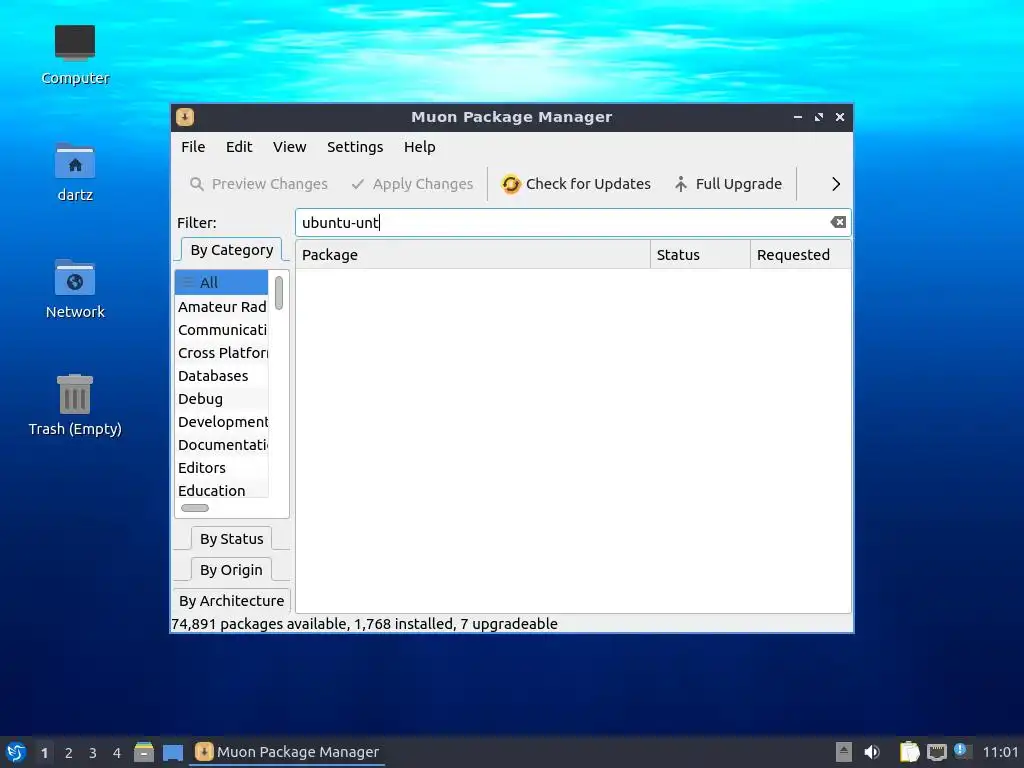Click the update notification tray icon
The width and height of the screenshot is (1024, 768).
coord(962,751)
